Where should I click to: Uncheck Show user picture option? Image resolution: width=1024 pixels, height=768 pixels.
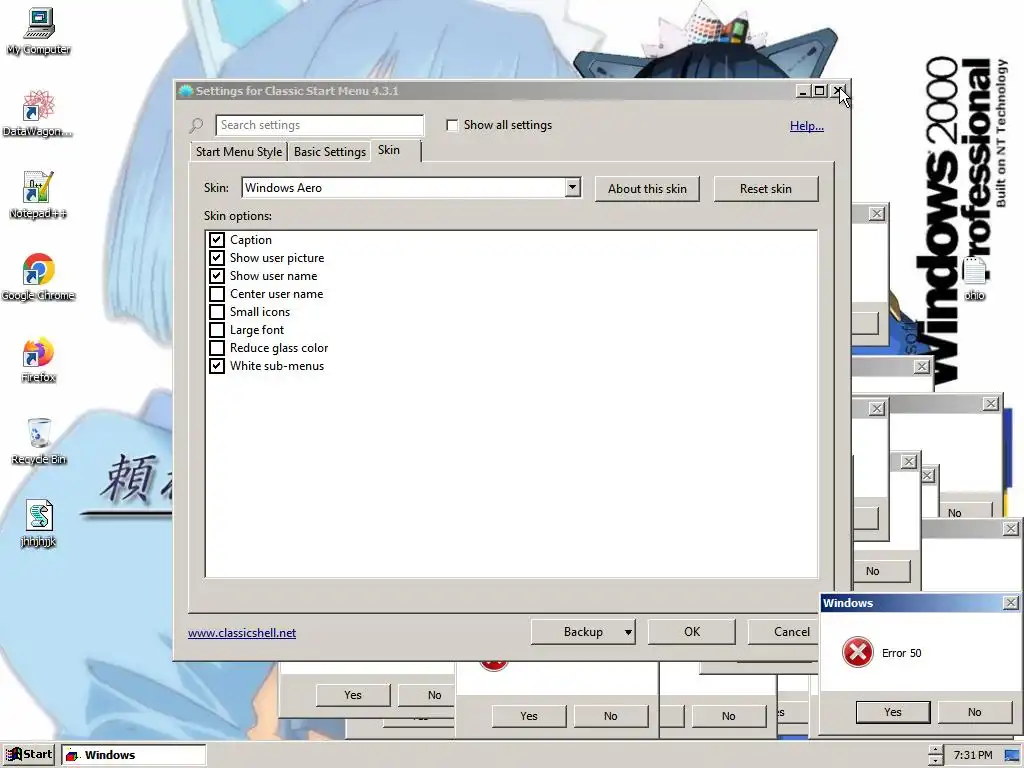(217, 258)
